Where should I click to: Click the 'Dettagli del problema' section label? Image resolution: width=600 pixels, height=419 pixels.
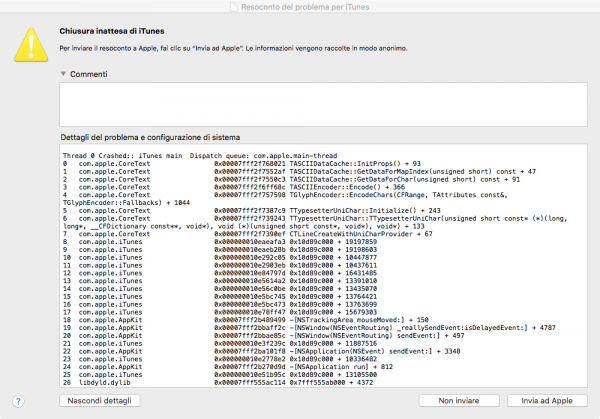(x=148, y=136)
